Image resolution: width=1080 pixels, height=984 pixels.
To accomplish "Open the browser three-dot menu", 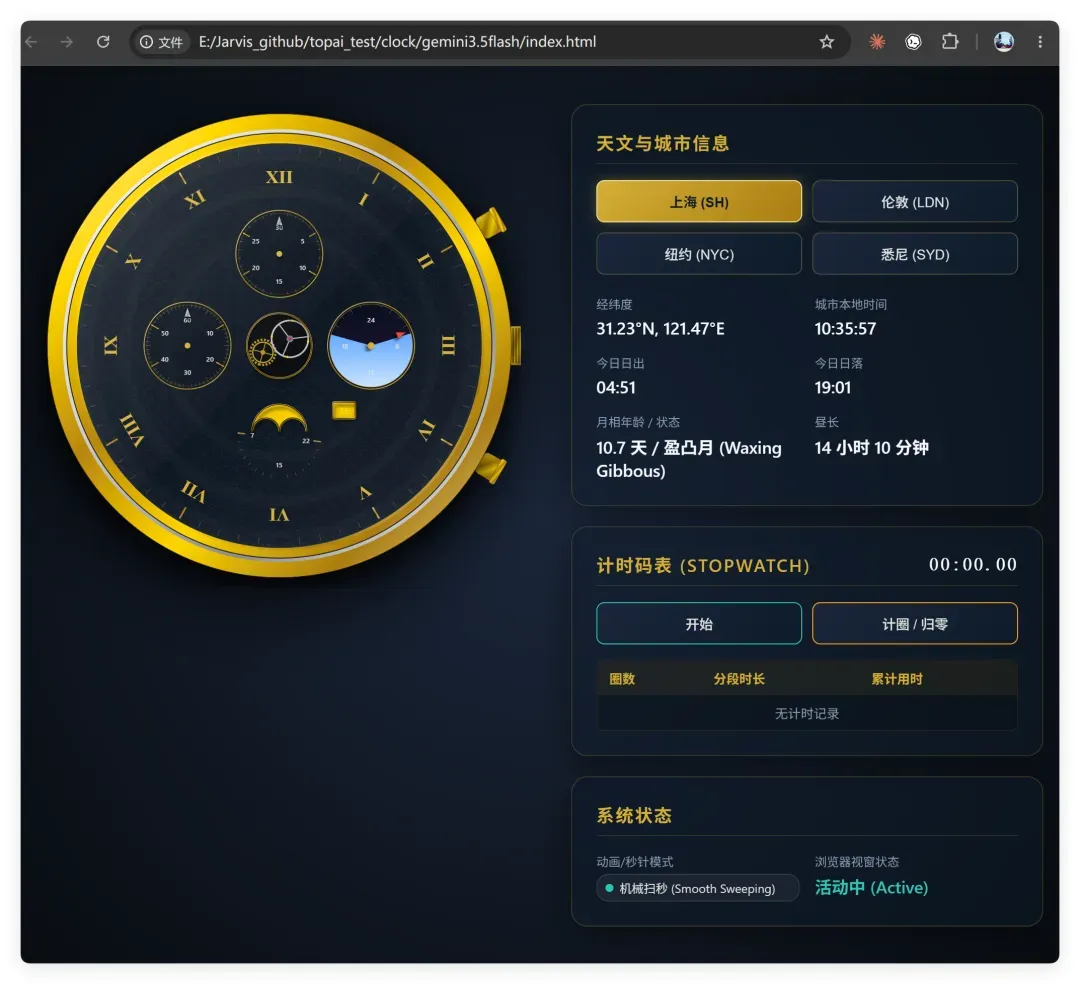I will 1040,42.
